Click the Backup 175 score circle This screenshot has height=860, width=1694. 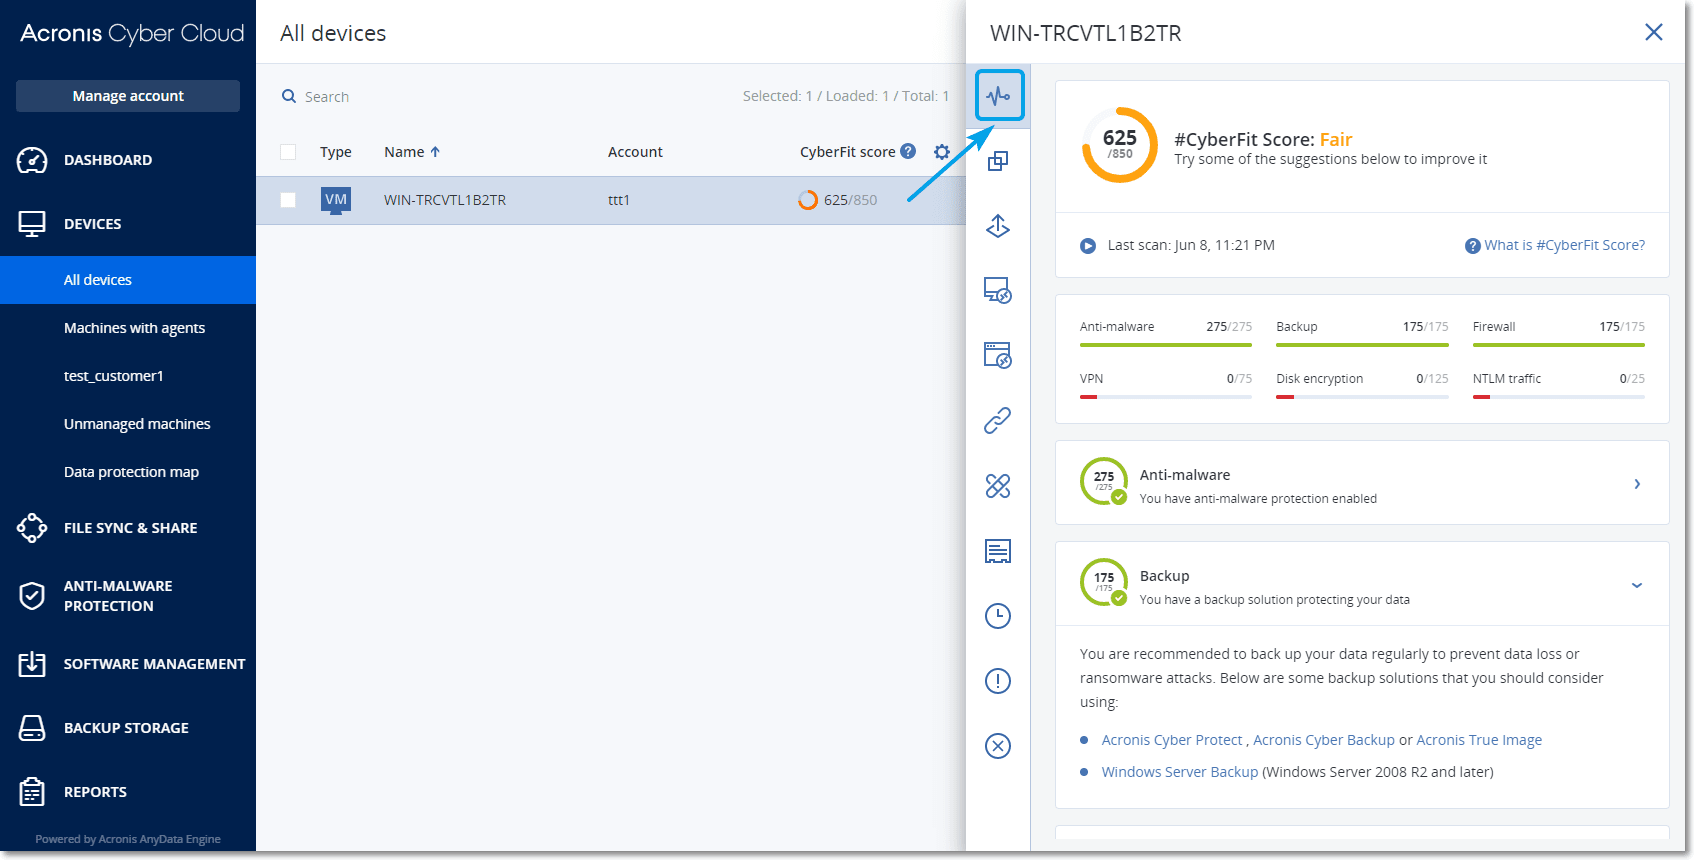pyautogui.click(x=1104, y=582)
